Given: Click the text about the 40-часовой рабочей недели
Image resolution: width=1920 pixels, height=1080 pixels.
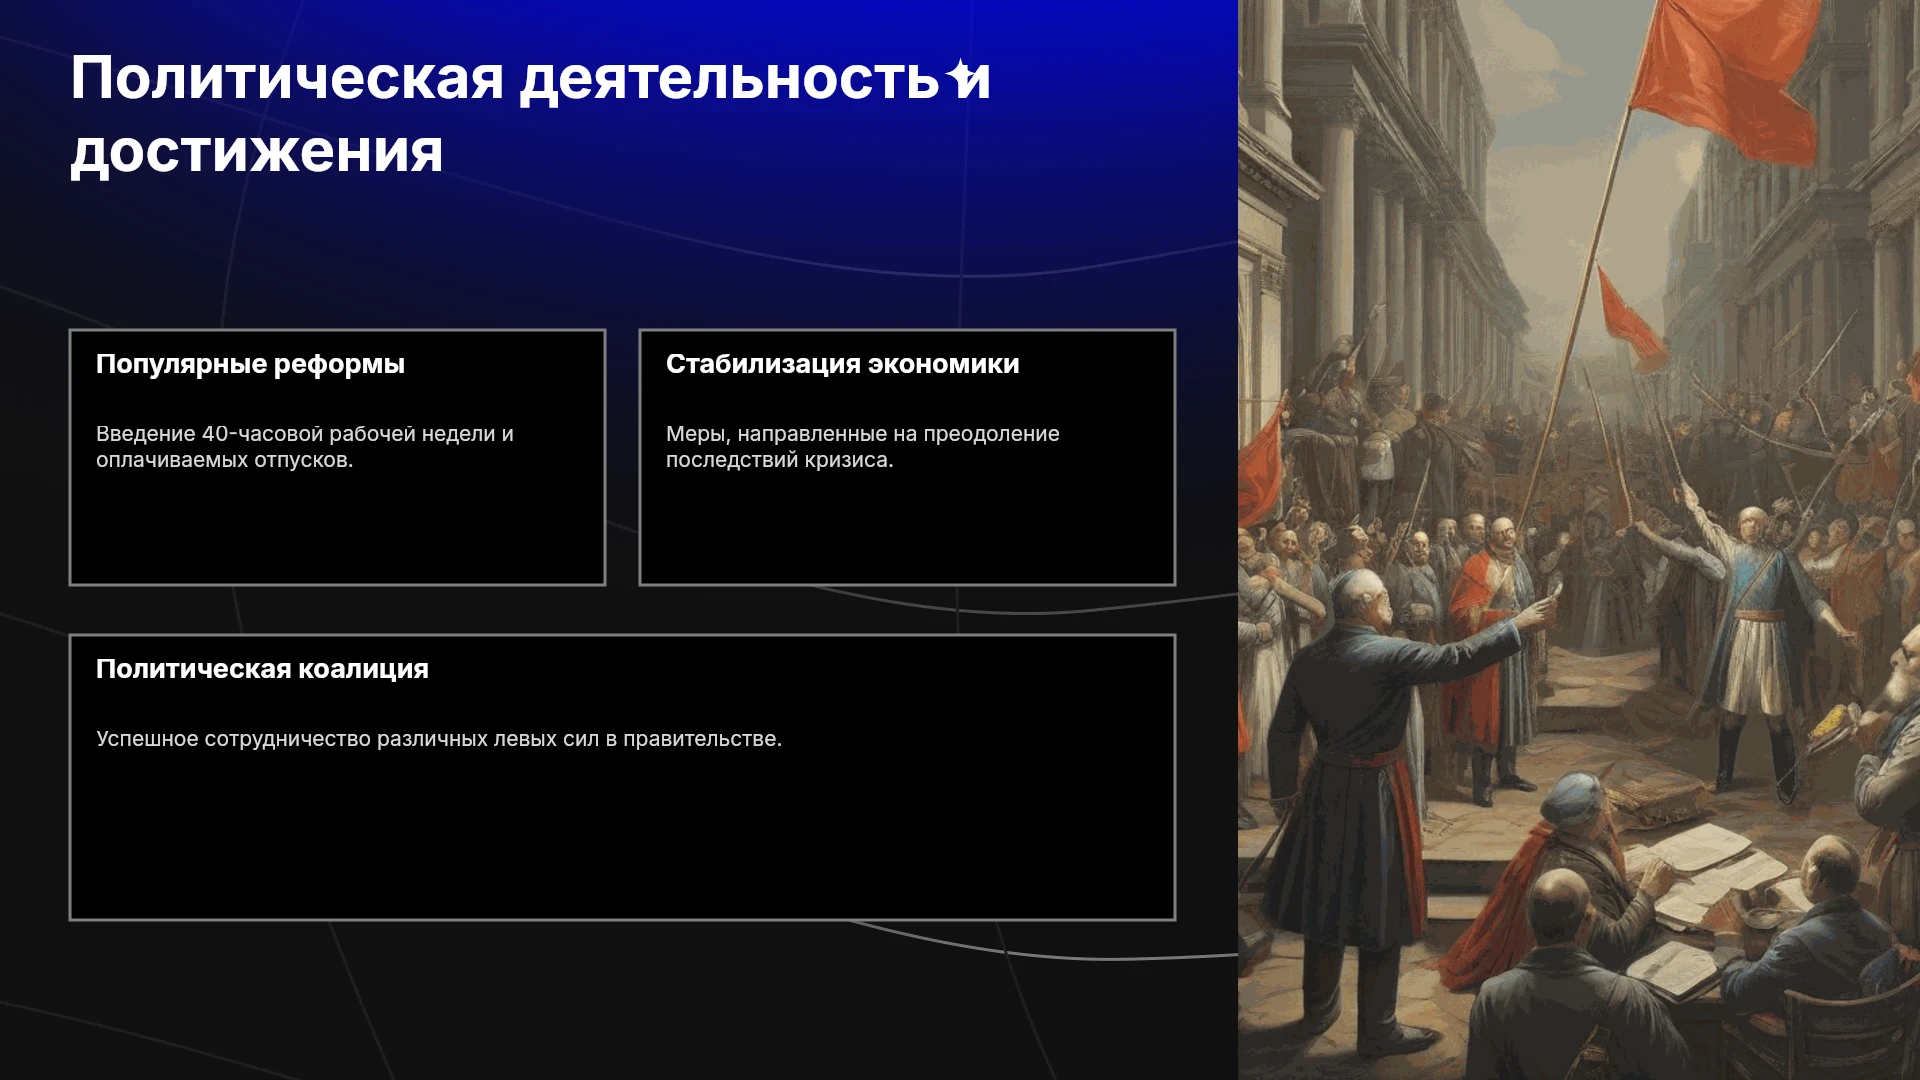Looking at the screenshot, I should [x=305, y=447].
